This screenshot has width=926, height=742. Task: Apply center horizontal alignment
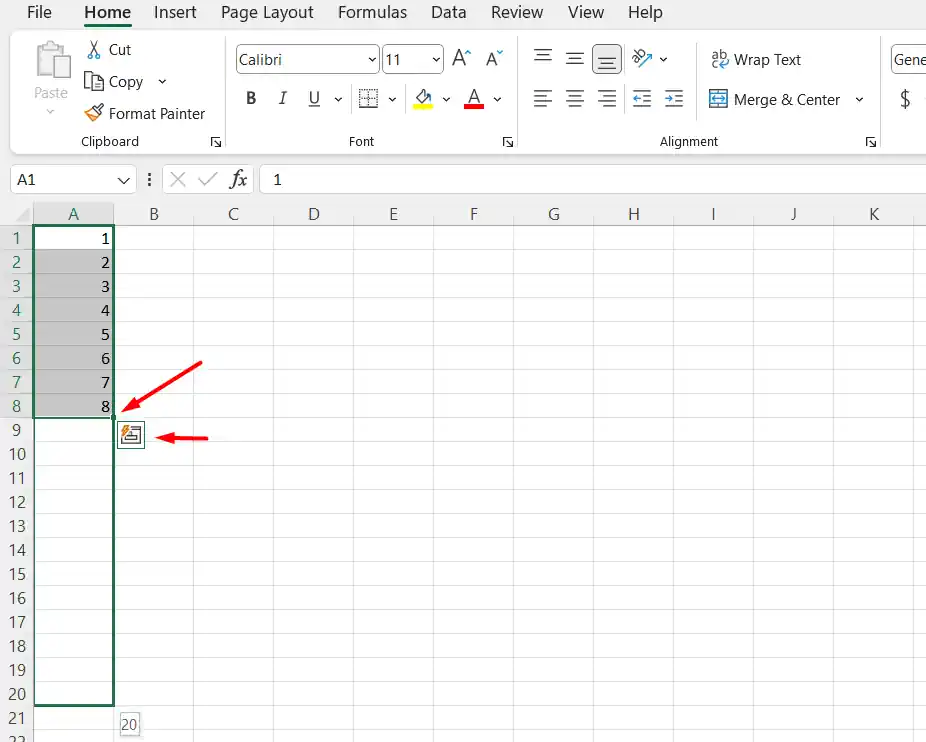[575, 99]
